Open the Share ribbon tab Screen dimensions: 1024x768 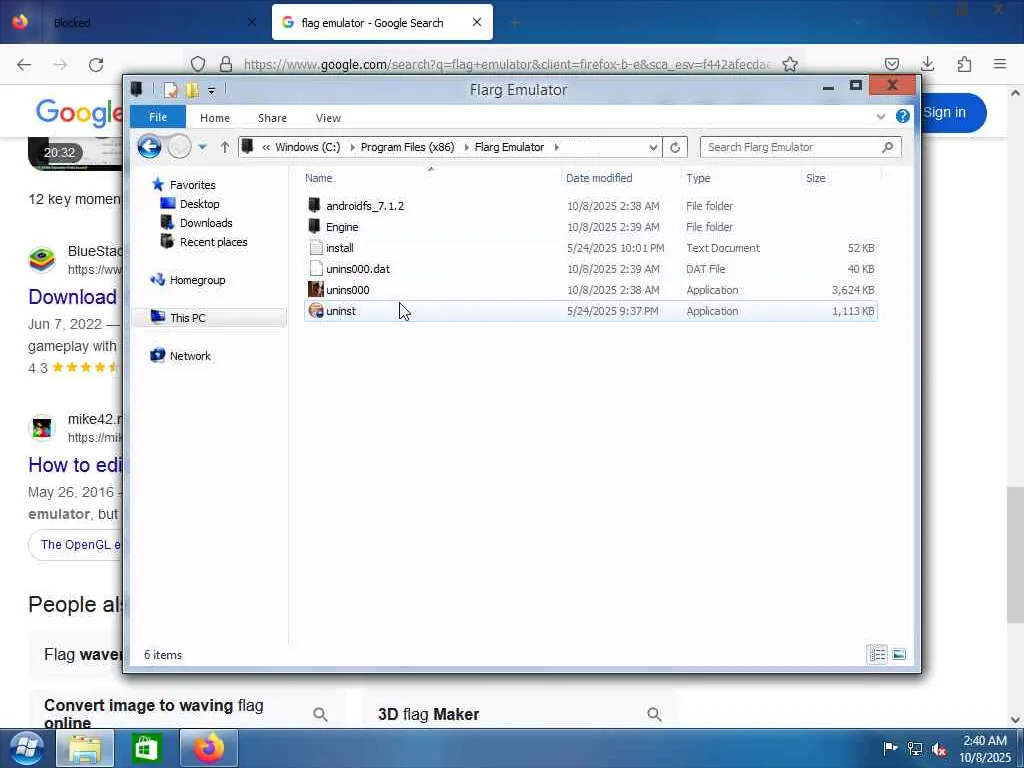coord(272,118)
